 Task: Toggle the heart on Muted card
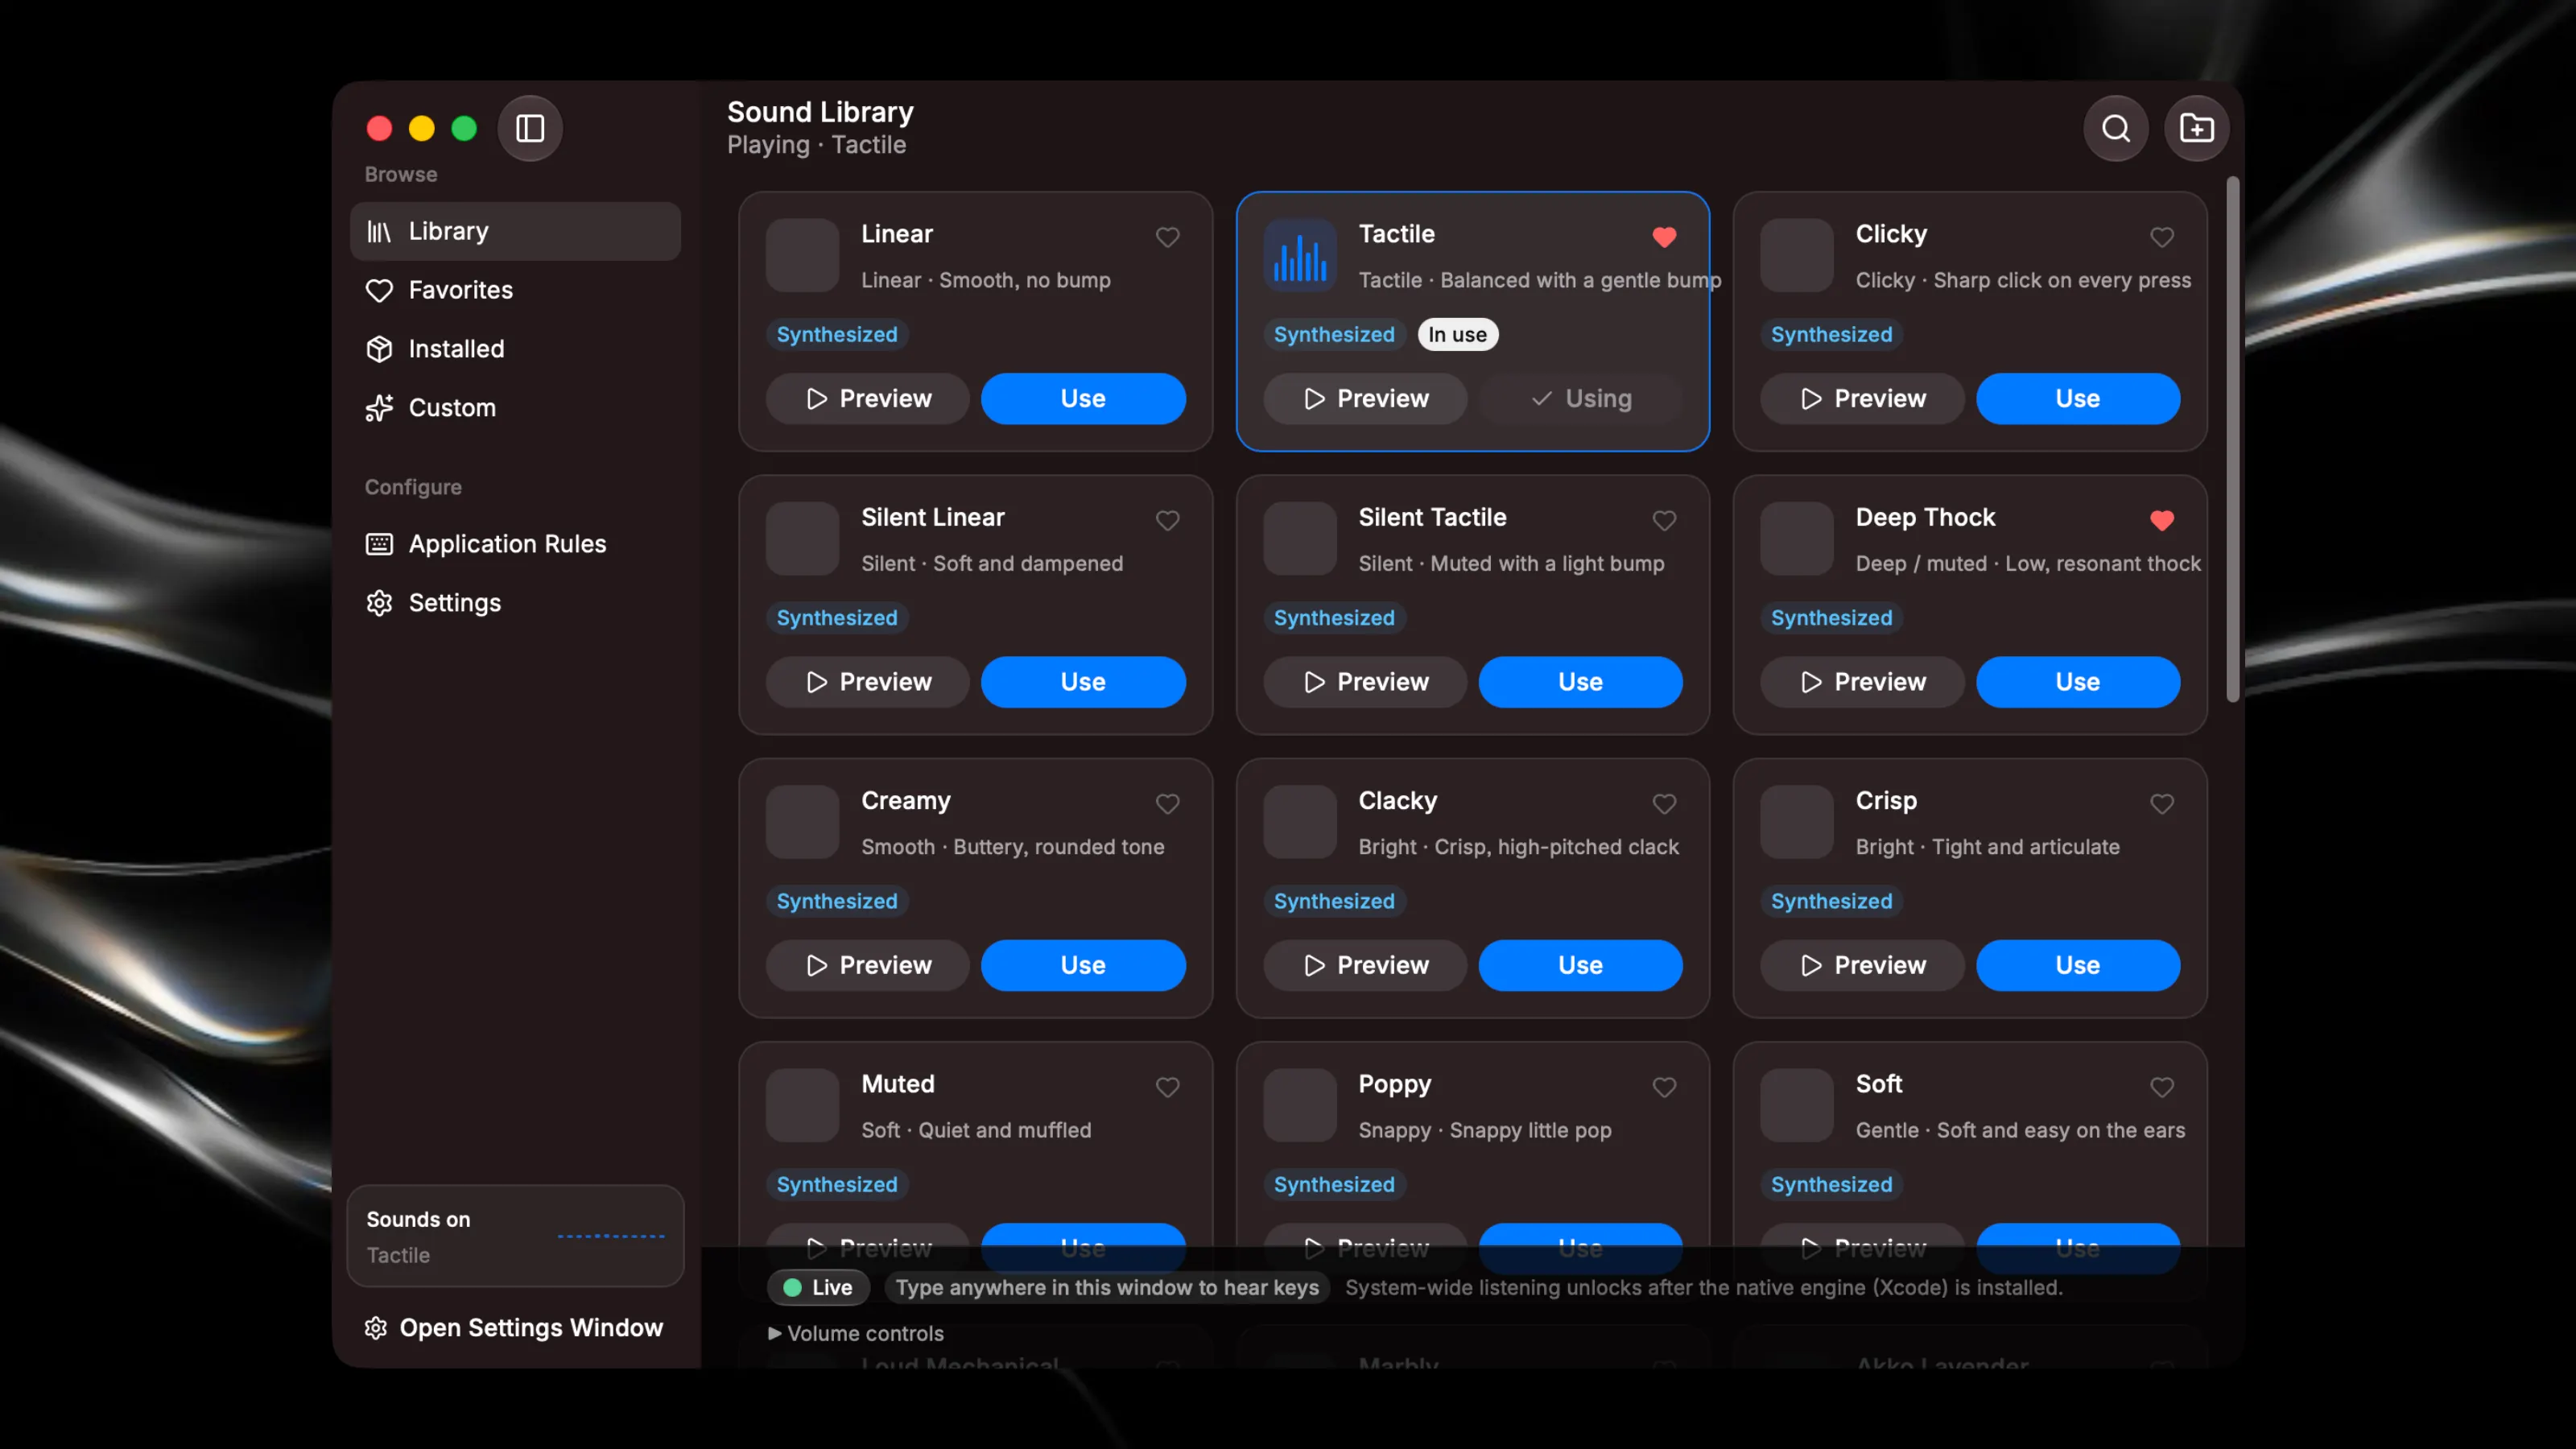1167,1087
